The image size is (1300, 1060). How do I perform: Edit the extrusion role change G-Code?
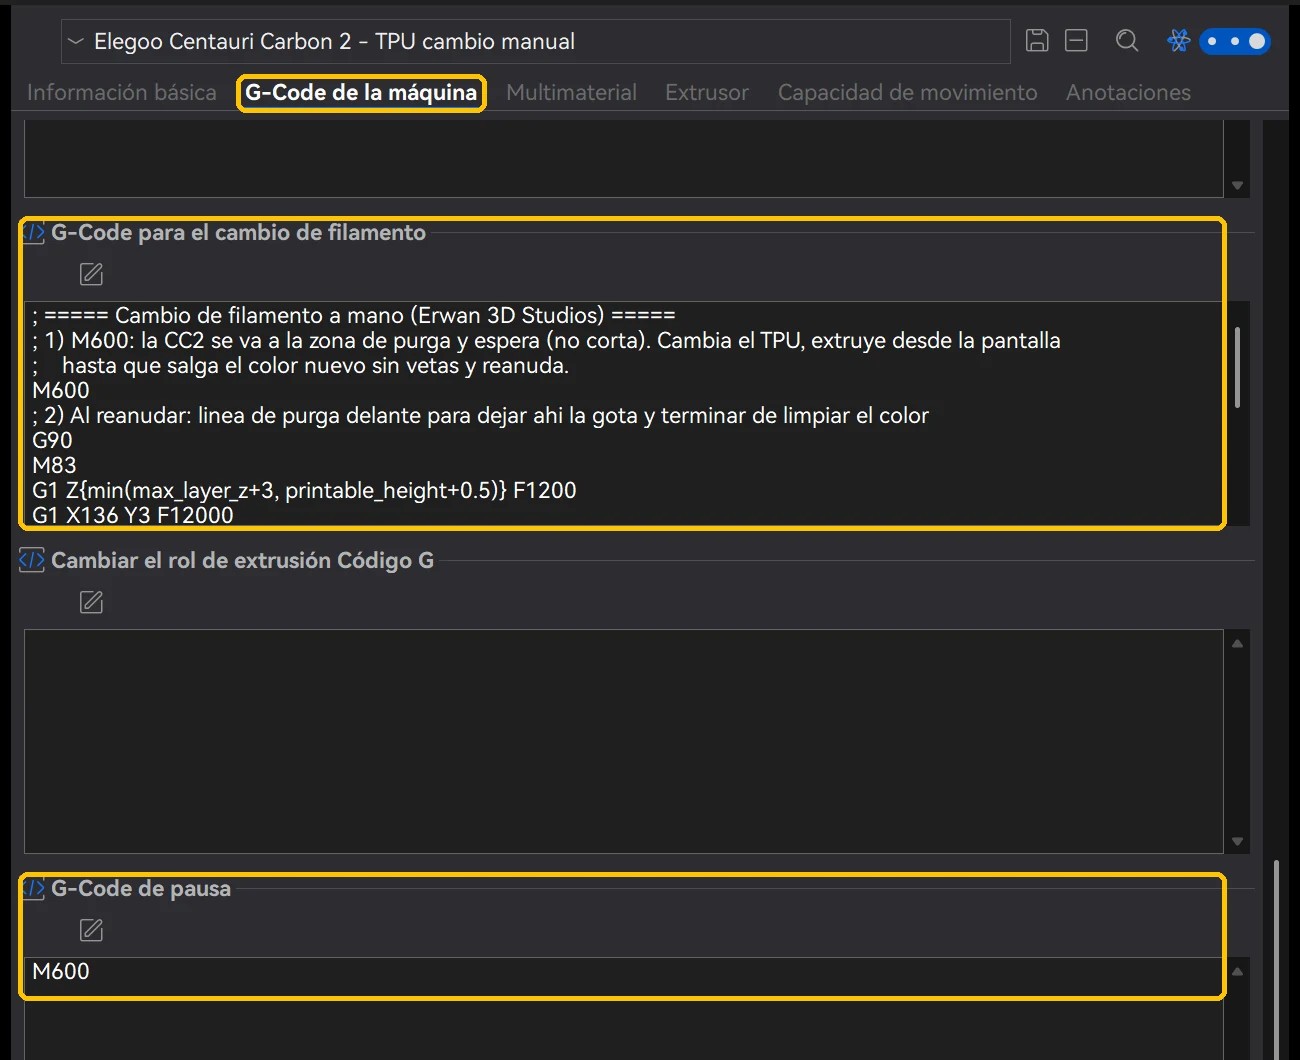tap(91, 602)
